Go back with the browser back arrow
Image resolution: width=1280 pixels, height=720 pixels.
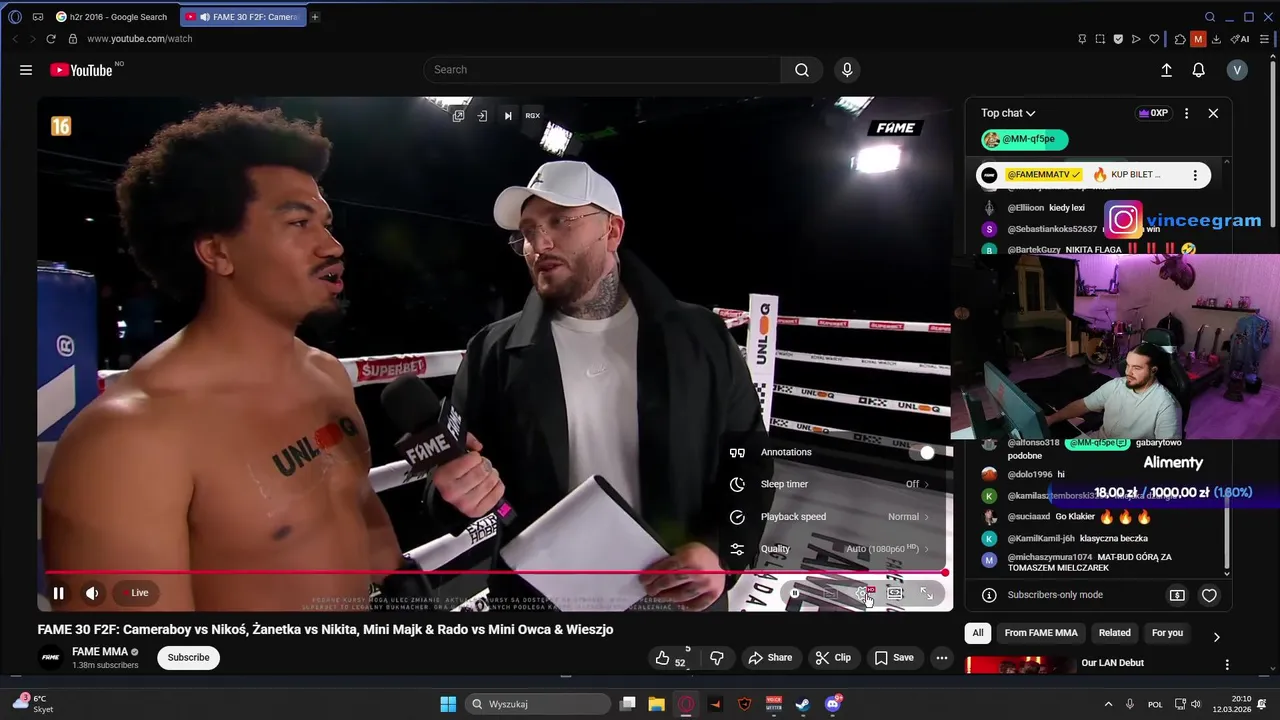pyautogui.click(x=15, y=39)
